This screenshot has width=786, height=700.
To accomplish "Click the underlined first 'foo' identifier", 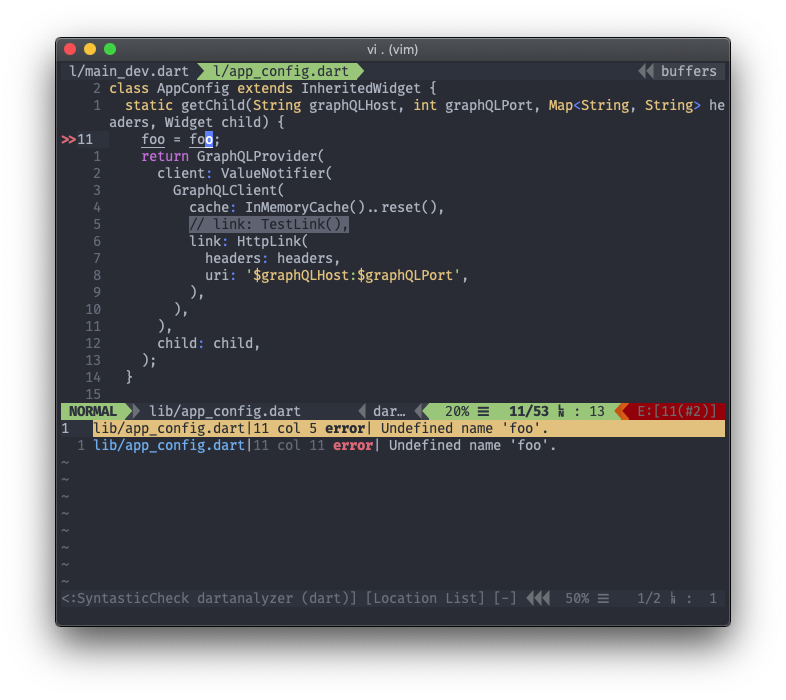I will 153,139.
